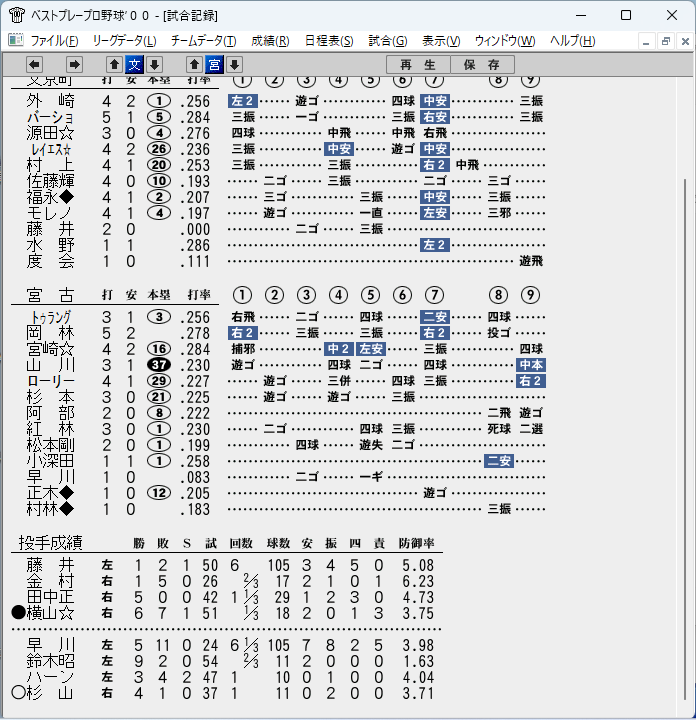696x720 pixels.
Task: Click the 投手成績 section heading
Action: point(51,543)
